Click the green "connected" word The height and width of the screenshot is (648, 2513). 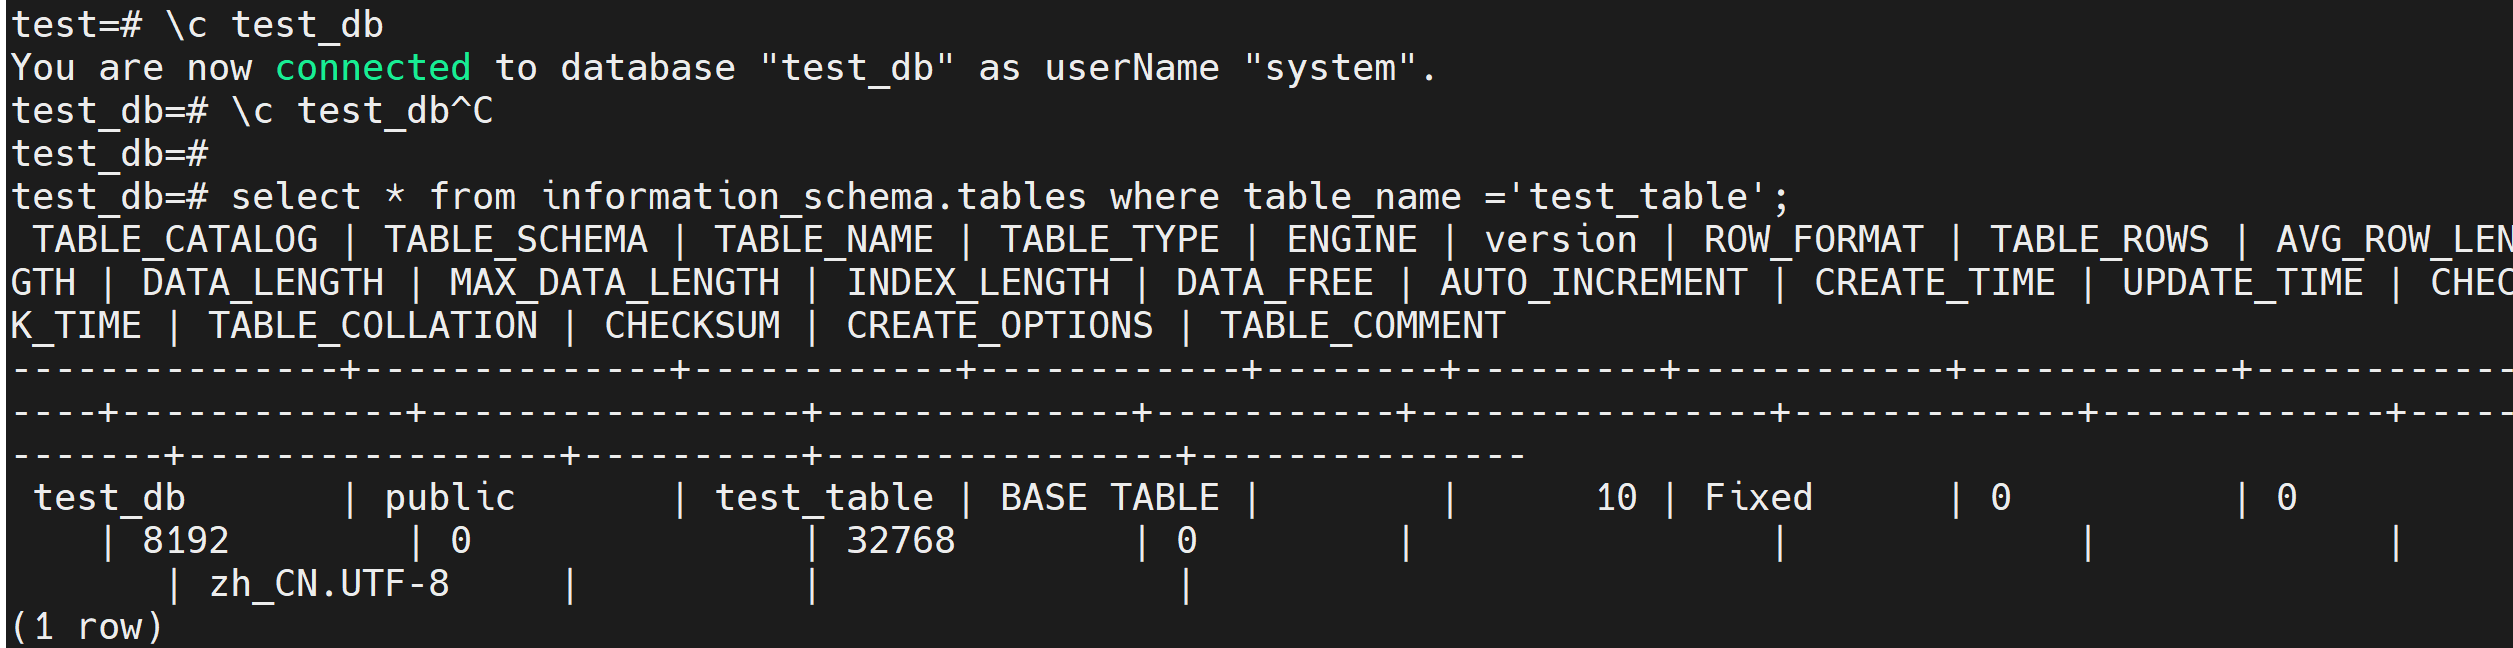click(x=372, y=68)
